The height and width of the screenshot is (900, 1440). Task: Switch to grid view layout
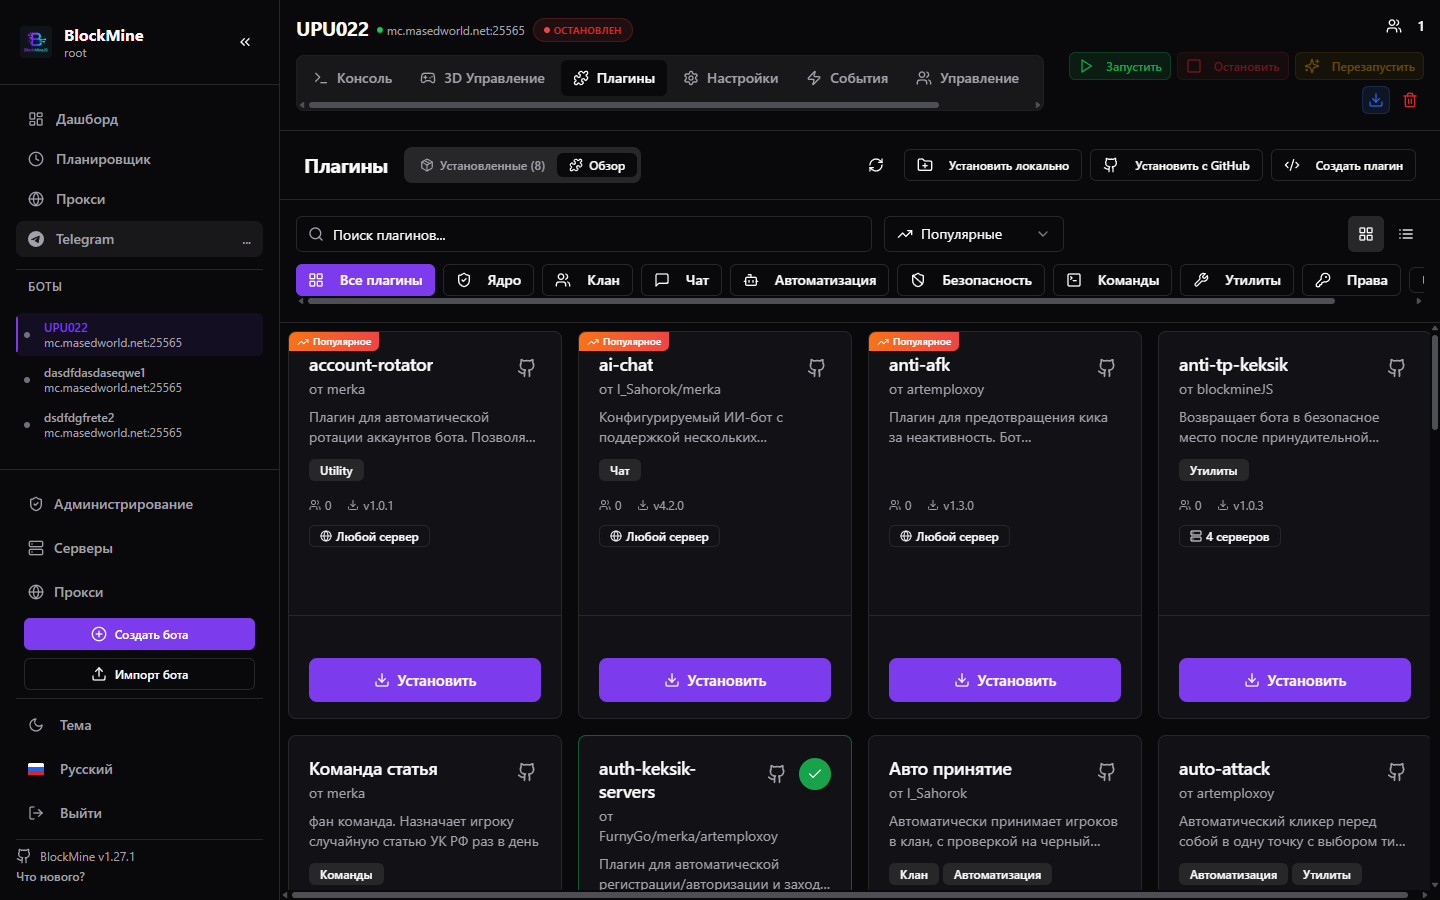[1366, 234]
